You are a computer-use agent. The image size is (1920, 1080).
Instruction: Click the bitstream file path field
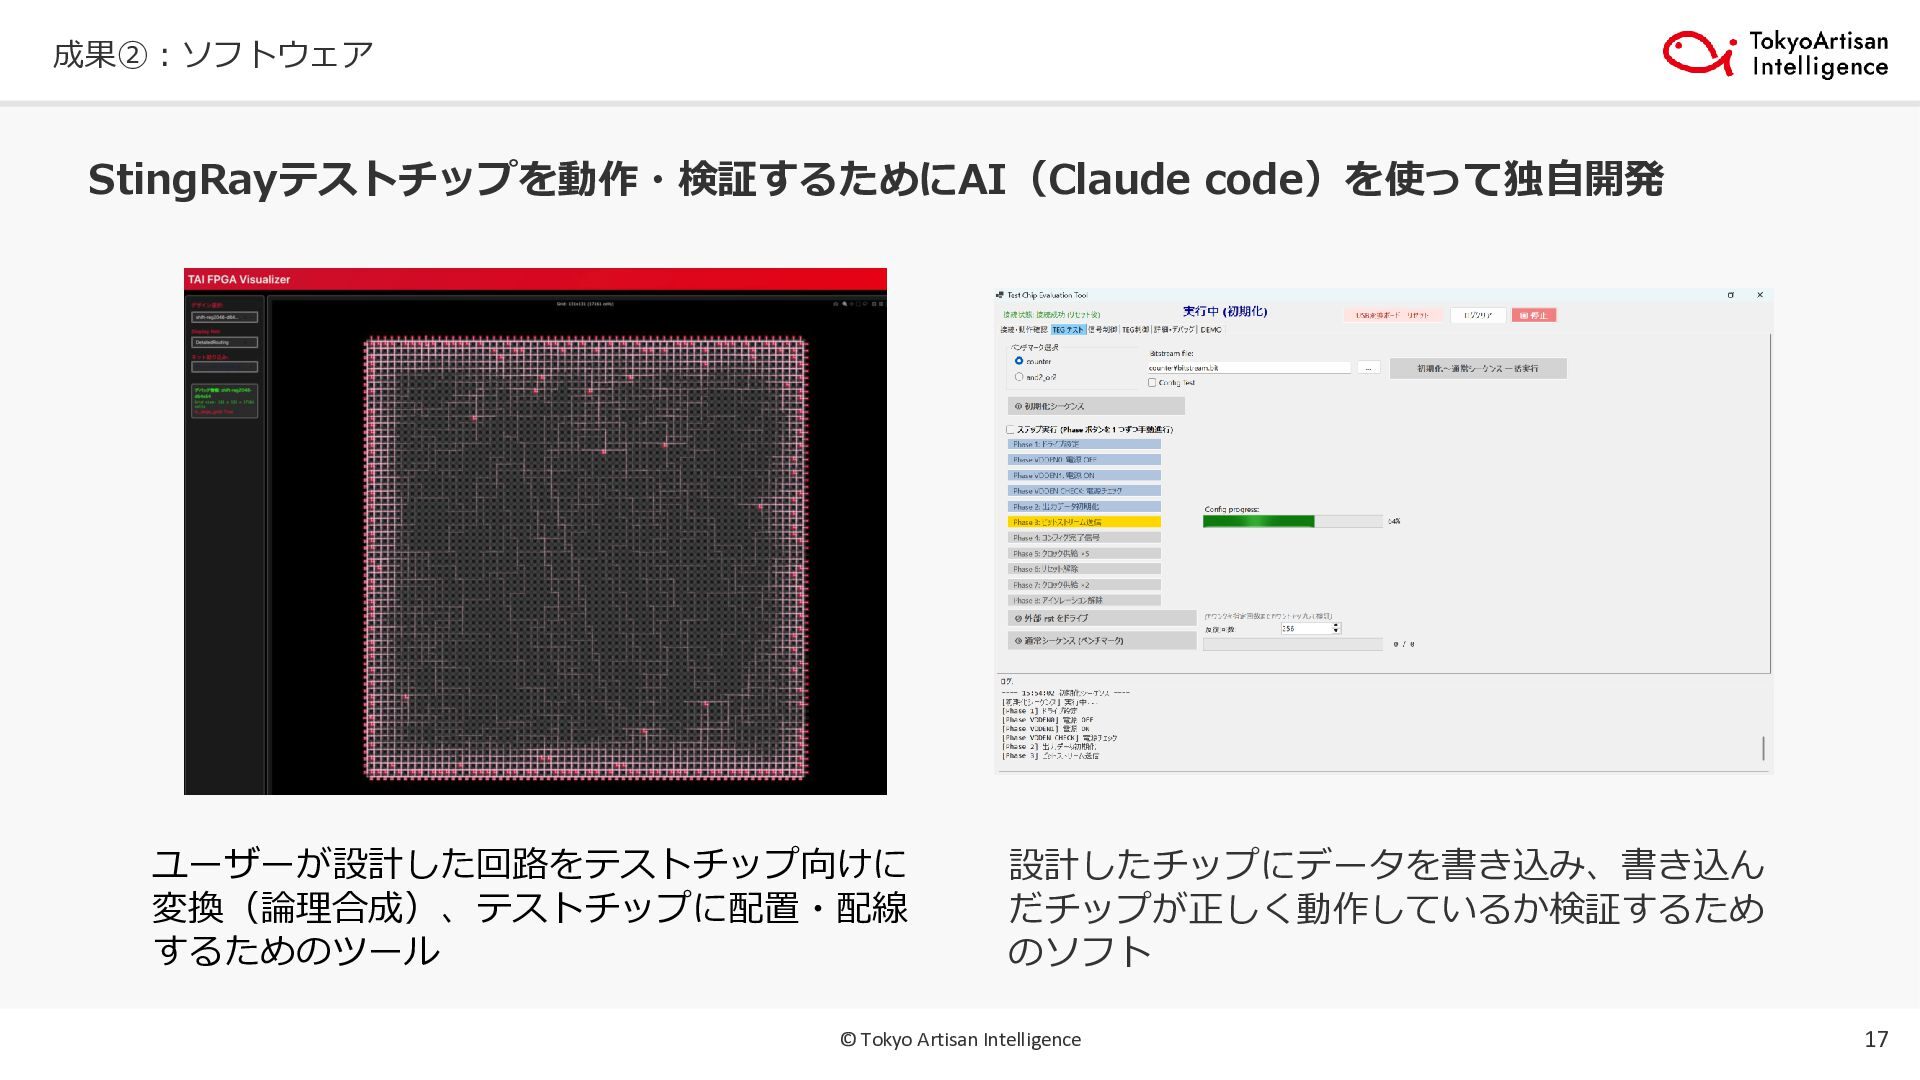(x=1250, y=368)
